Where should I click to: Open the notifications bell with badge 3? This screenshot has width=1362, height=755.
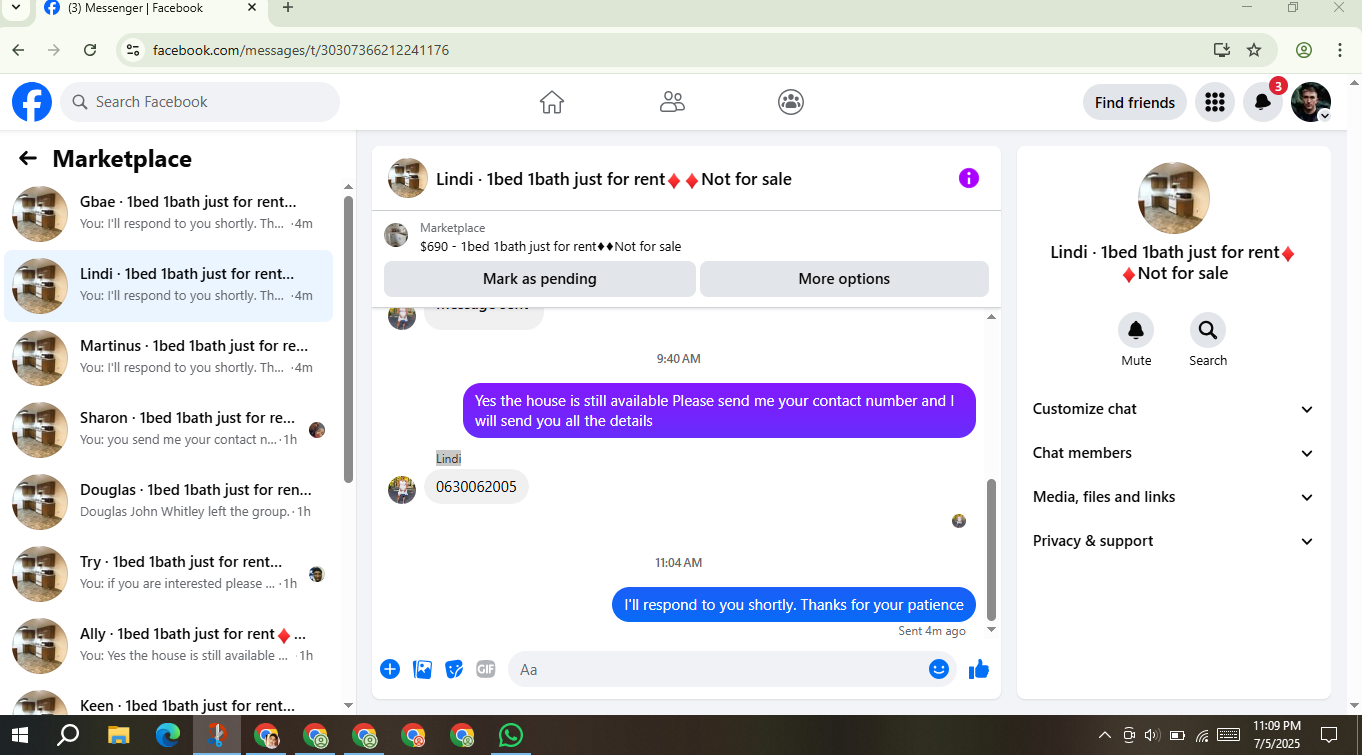coord(1263,102)
